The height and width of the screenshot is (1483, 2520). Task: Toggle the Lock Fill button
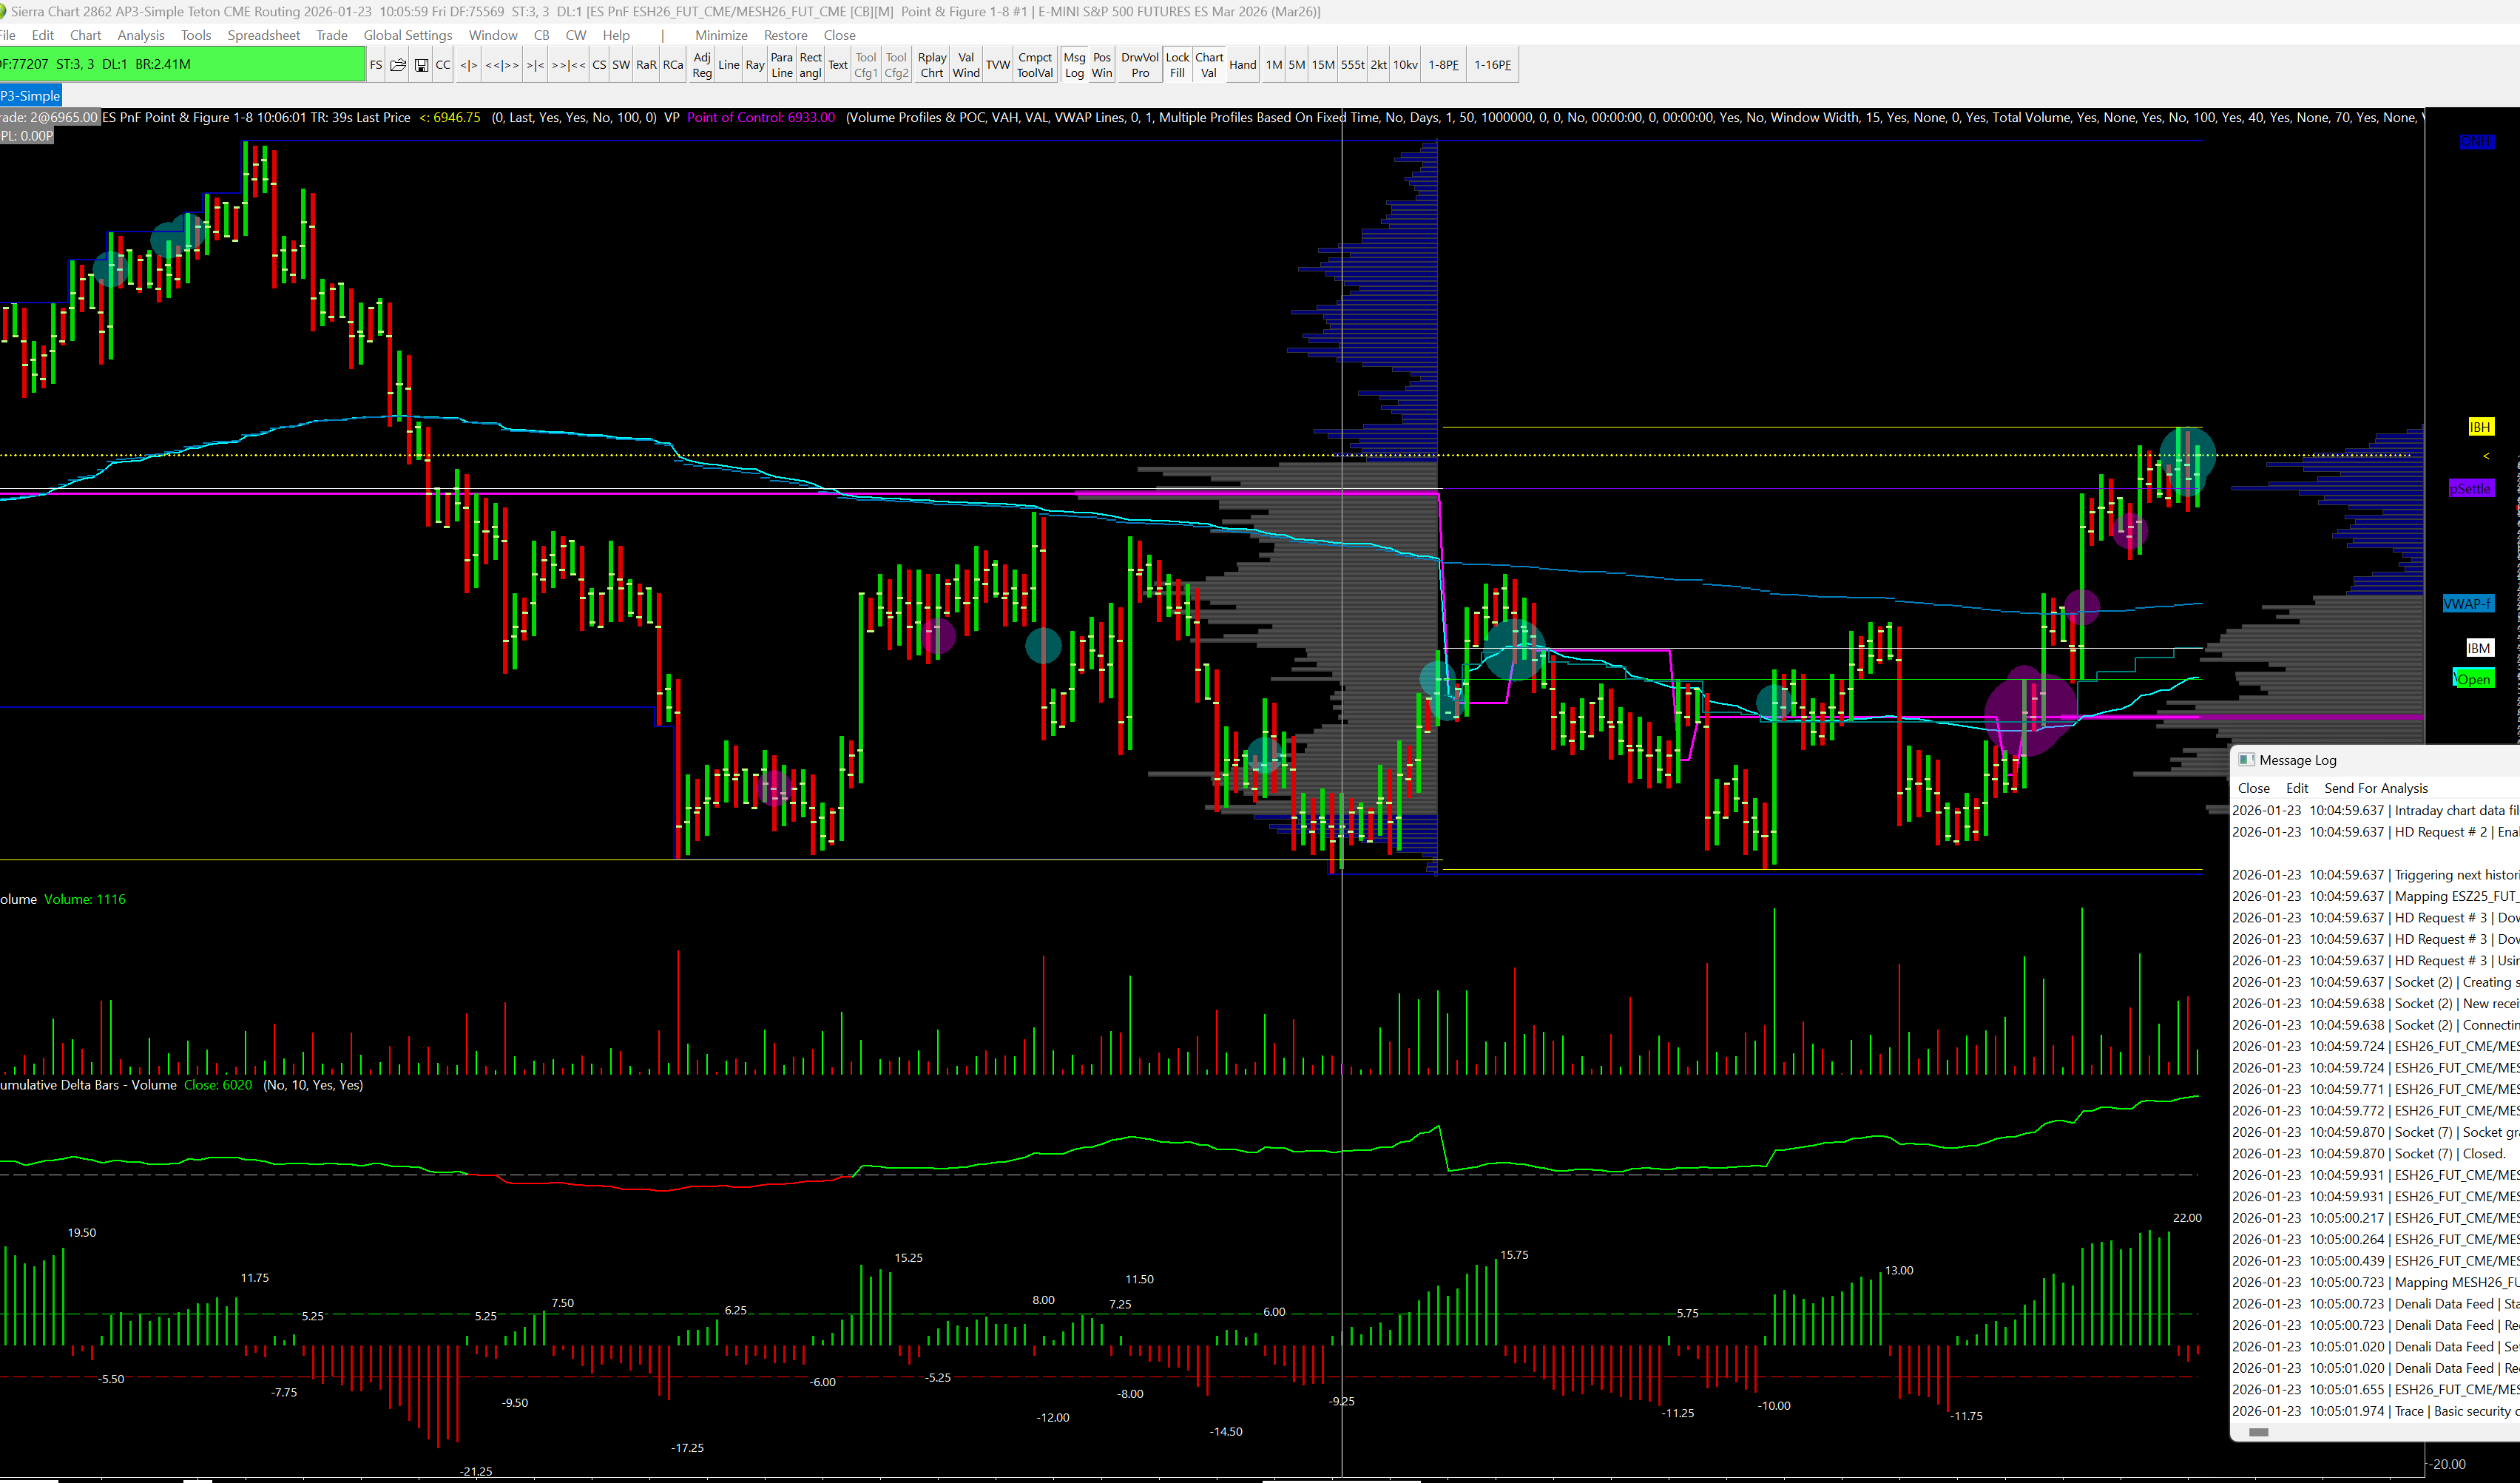[1177, 65]
